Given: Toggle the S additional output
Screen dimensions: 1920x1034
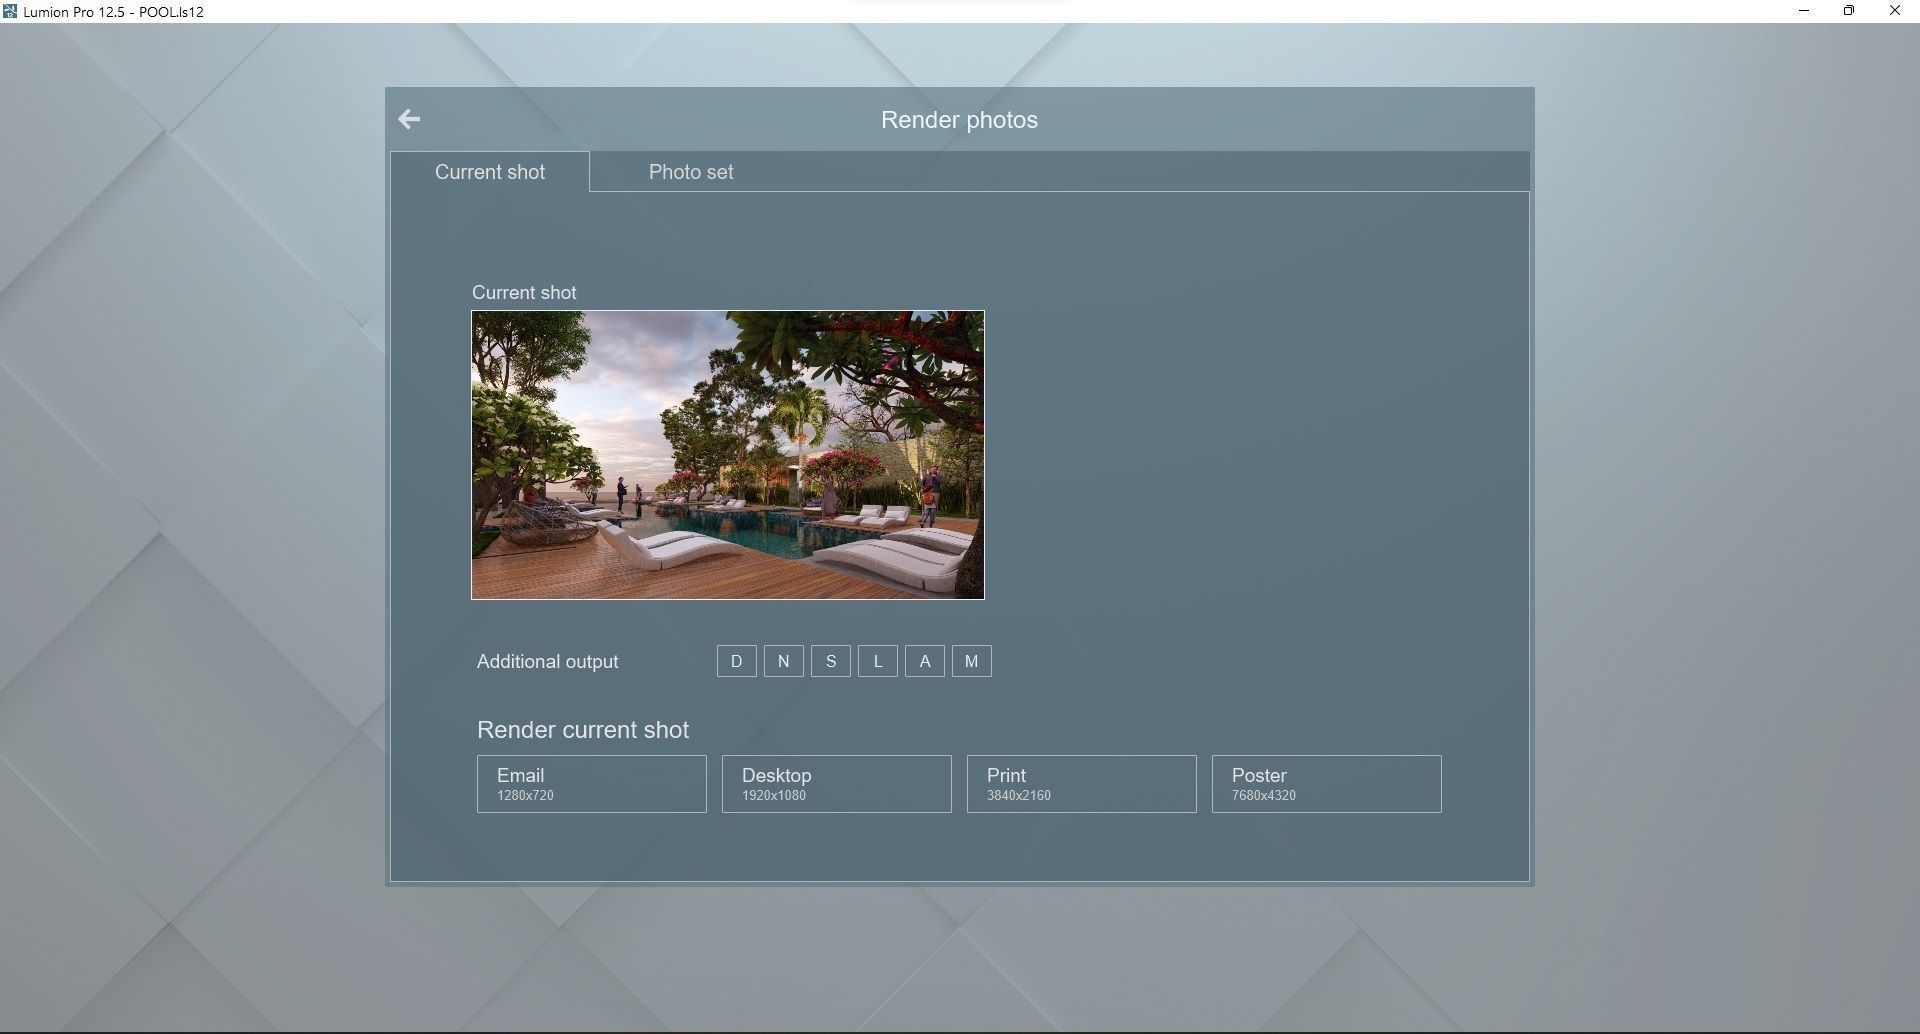Looking at the screenshot, I should [x=831, y=661].
